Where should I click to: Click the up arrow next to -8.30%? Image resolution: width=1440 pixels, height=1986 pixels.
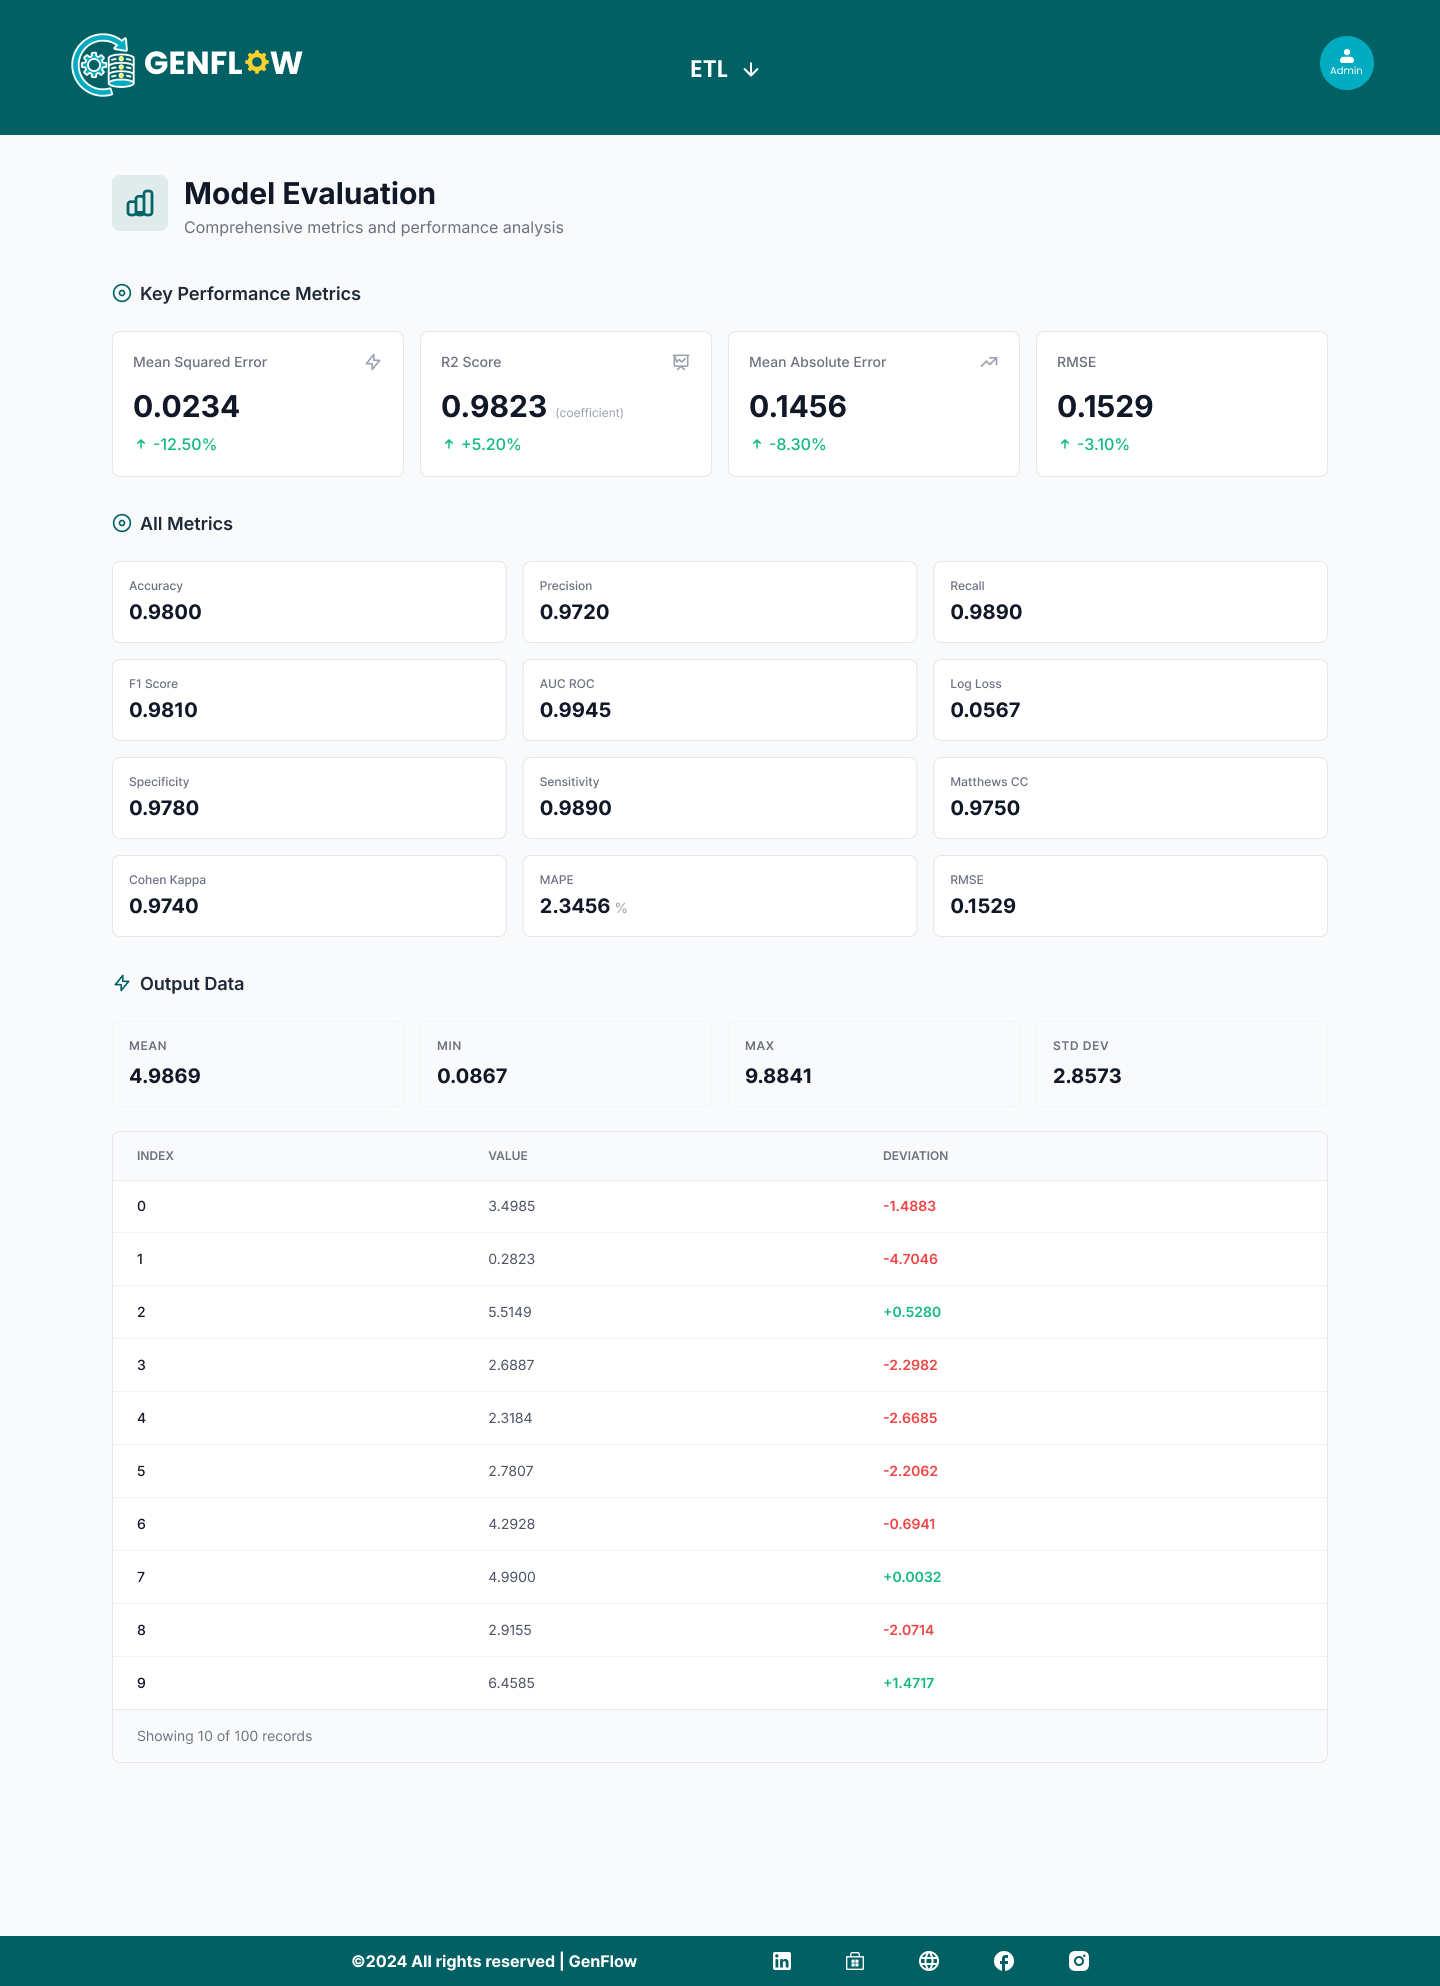coord(757,444)
